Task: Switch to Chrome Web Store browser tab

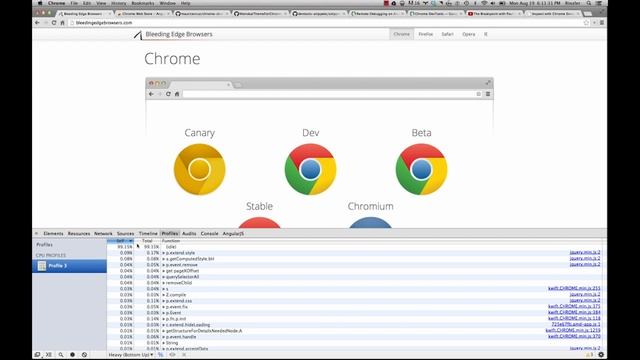Action: coord(143,13)
